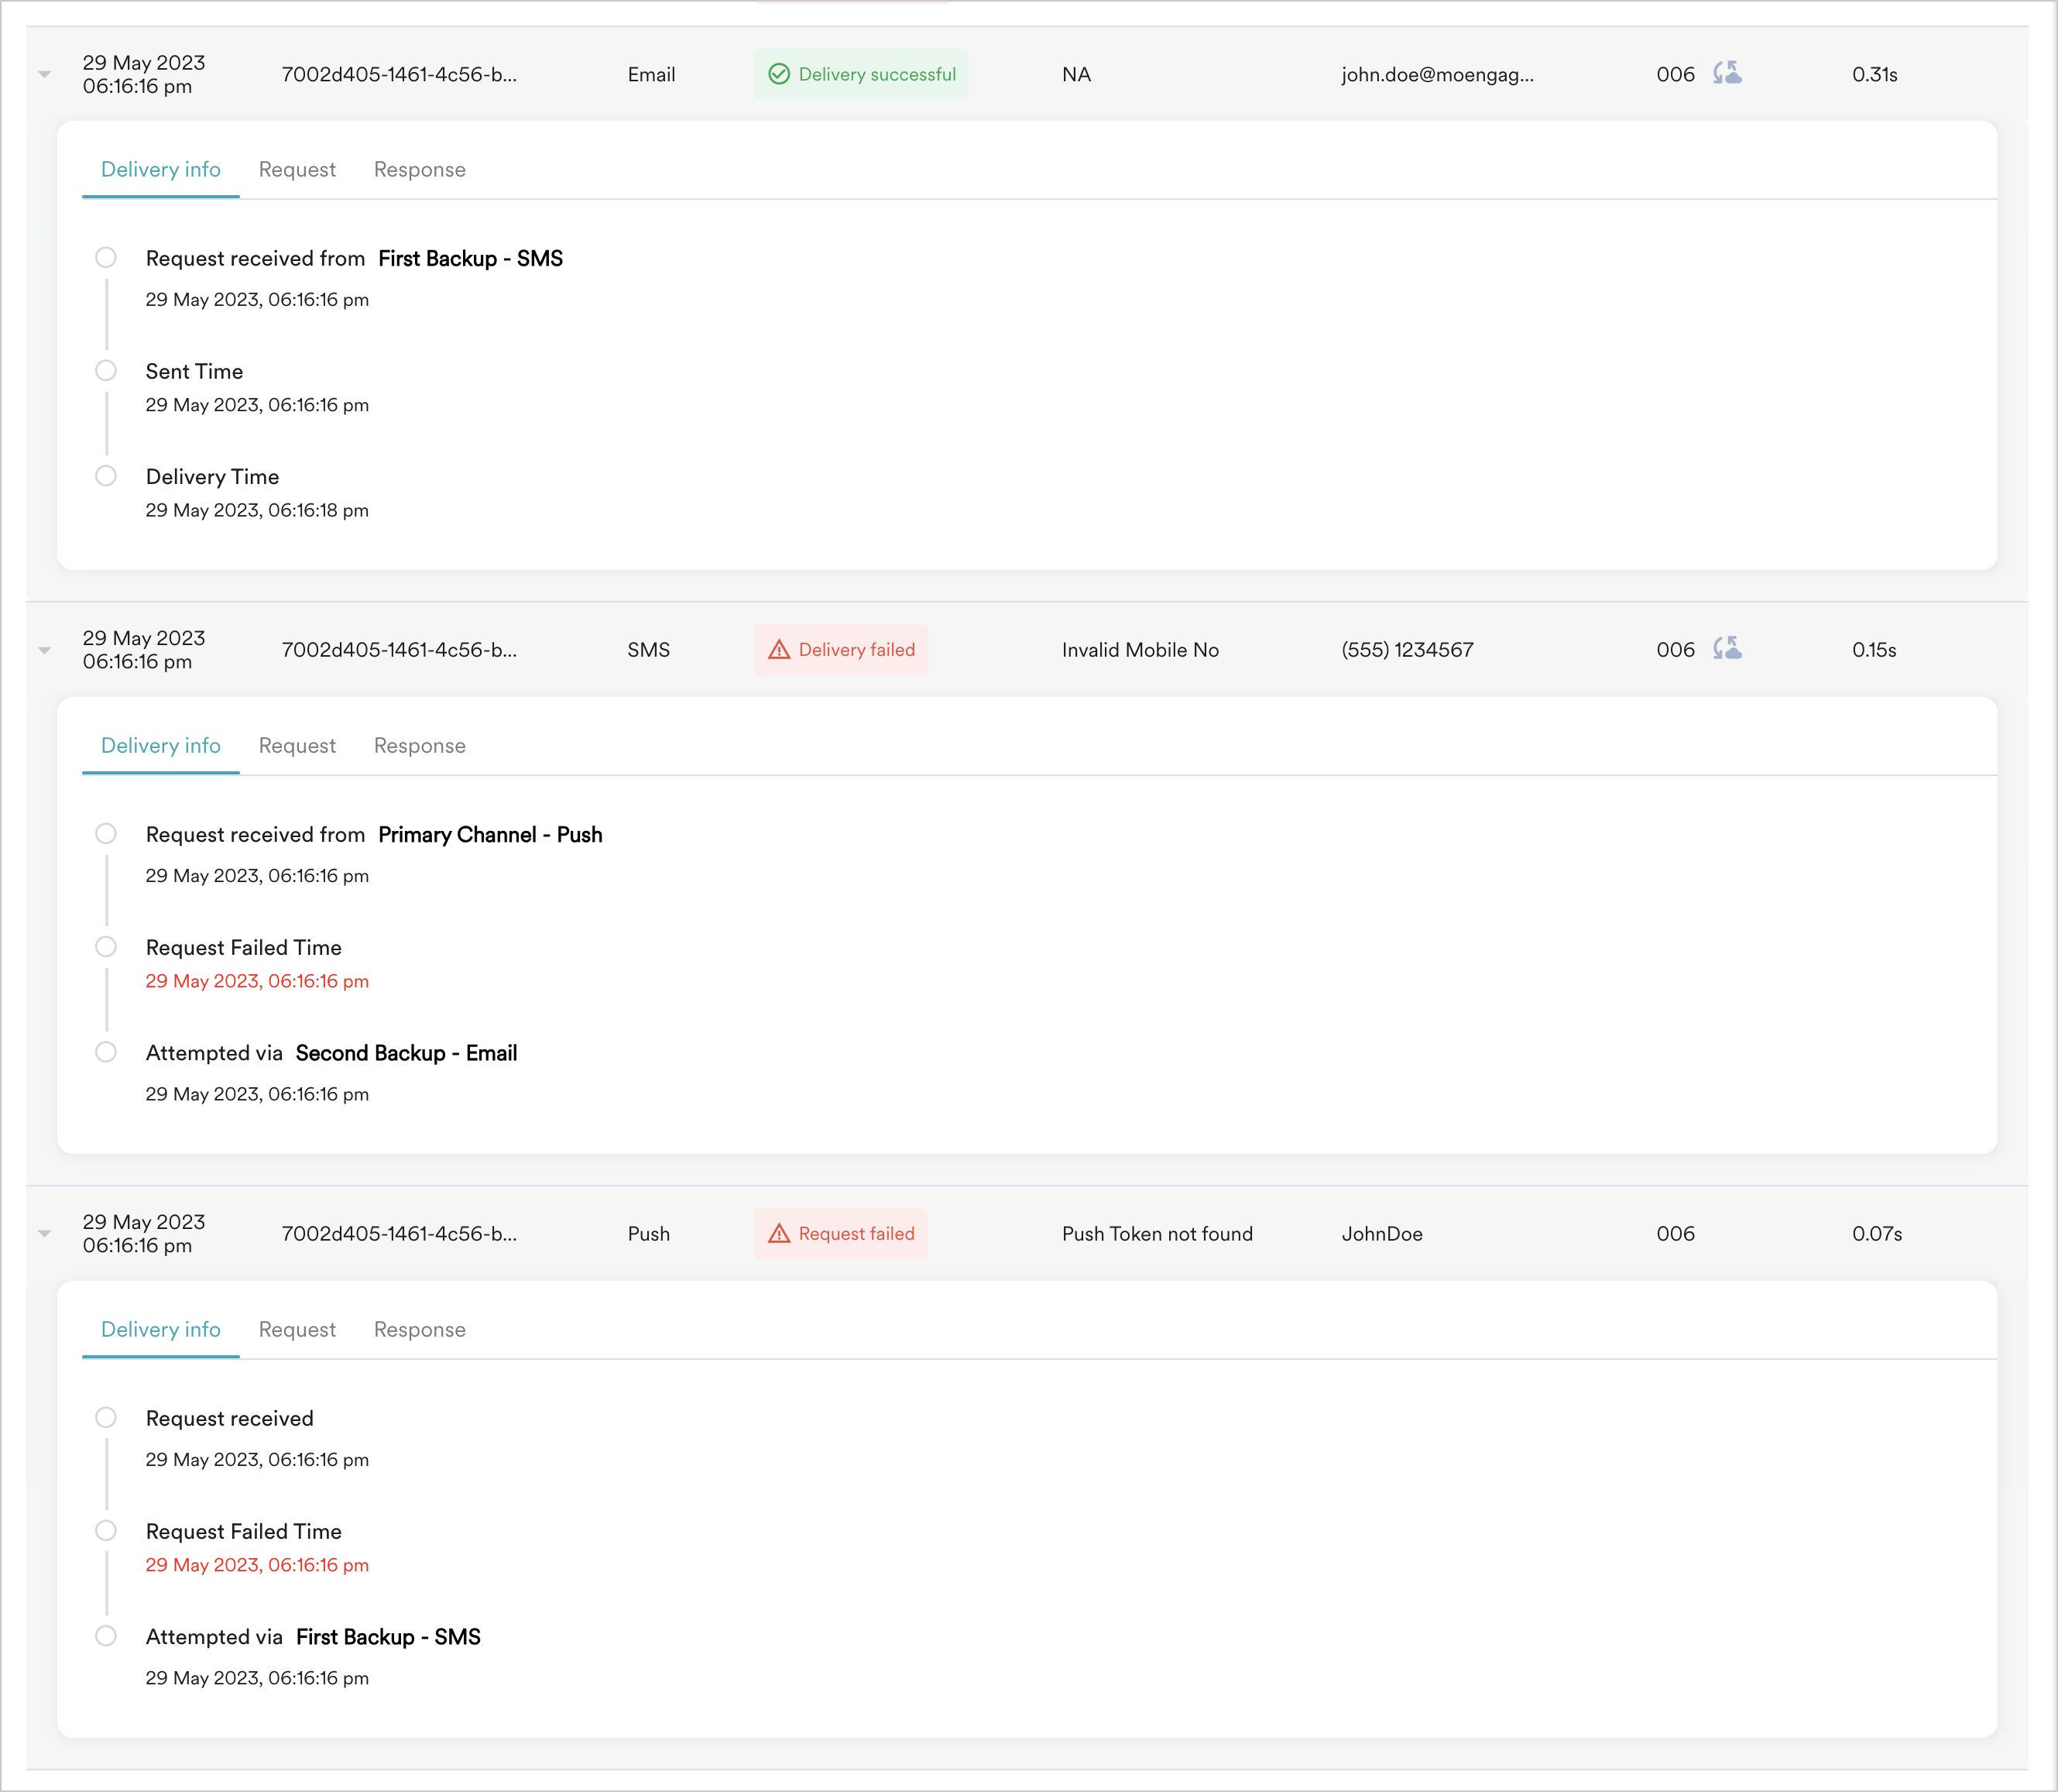This screenshot has width=2058, height=1792.
Task: Click timeline circle beside Sent Time
Action: 106,371
